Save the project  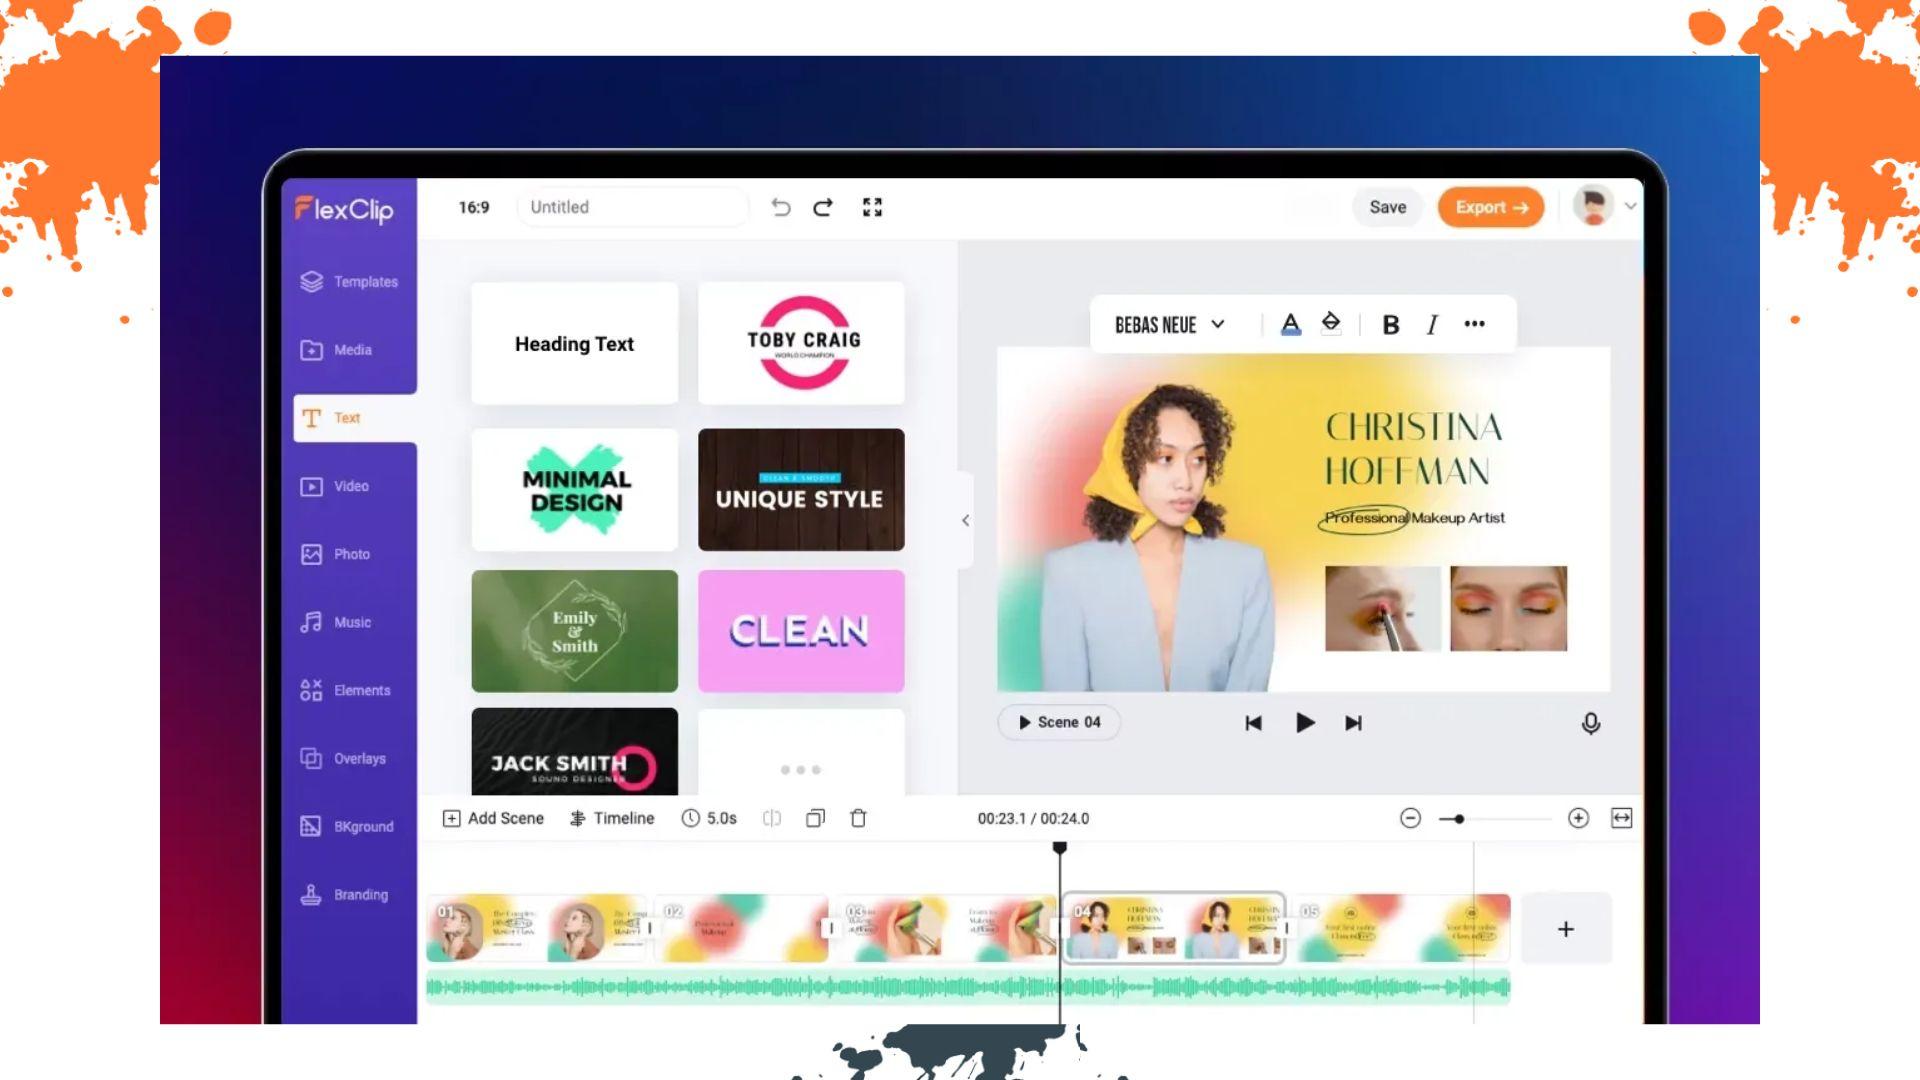1387,207
